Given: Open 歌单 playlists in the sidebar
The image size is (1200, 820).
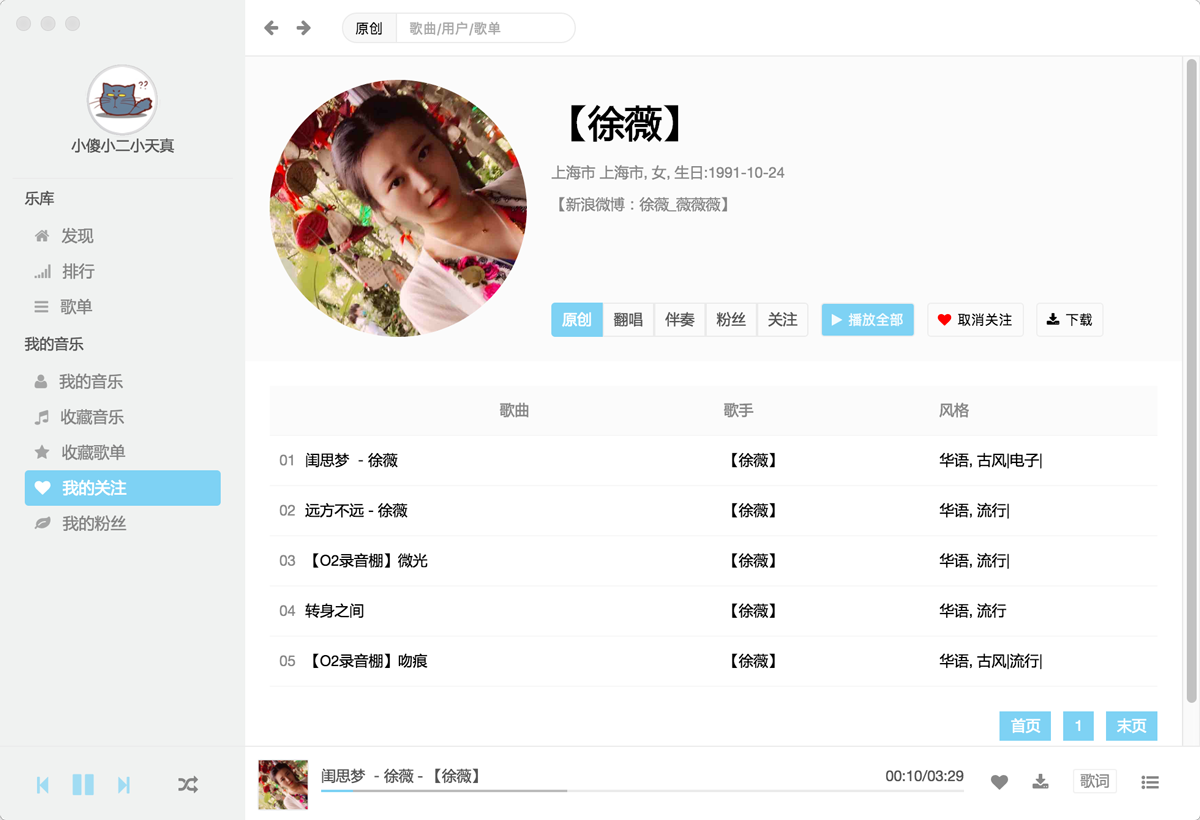Looking at the screenshot, I should click(x=76, y=307).
